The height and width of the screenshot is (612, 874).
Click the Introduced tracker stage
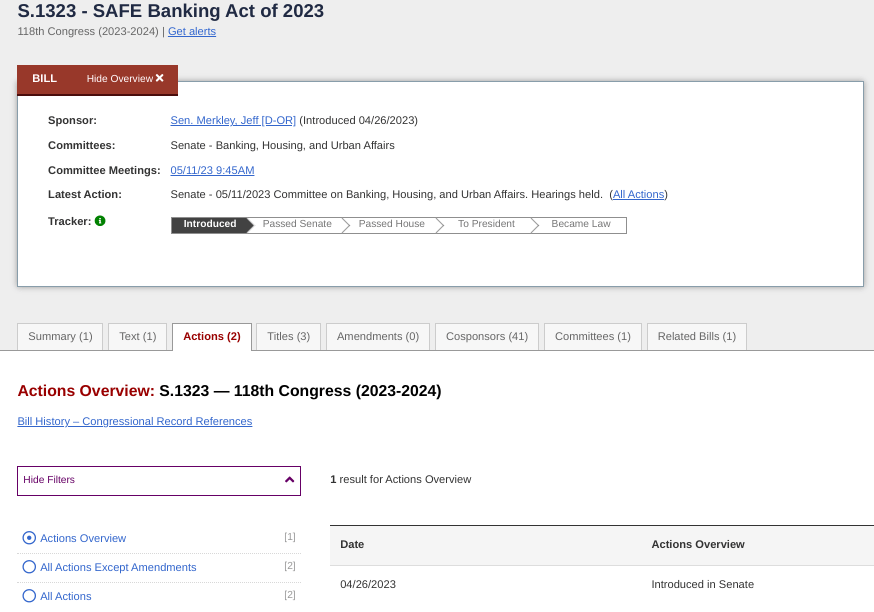tap(210, 224)
